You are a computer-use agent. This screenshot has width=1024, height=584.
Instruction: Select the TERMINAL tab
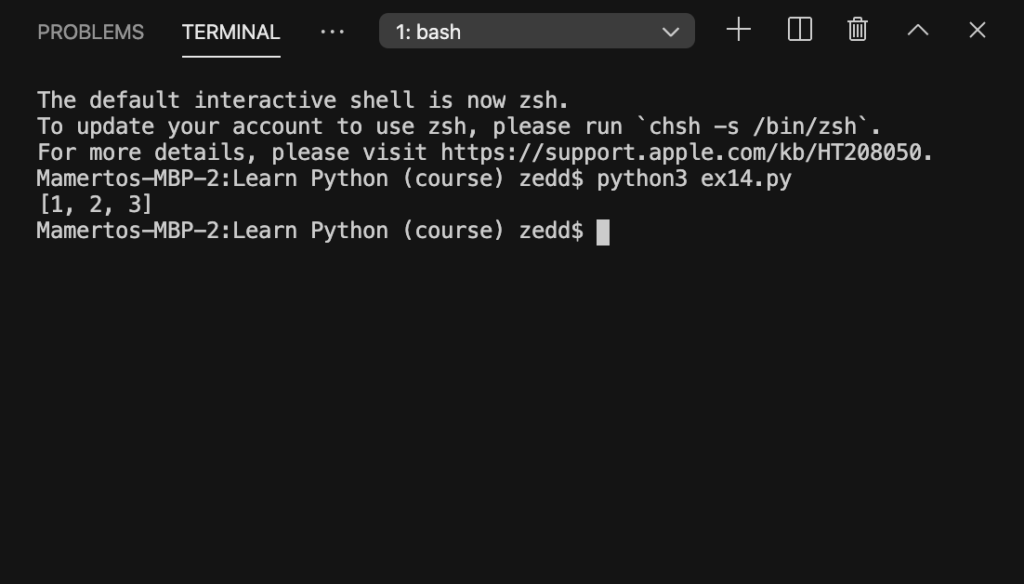pos(231,32)
